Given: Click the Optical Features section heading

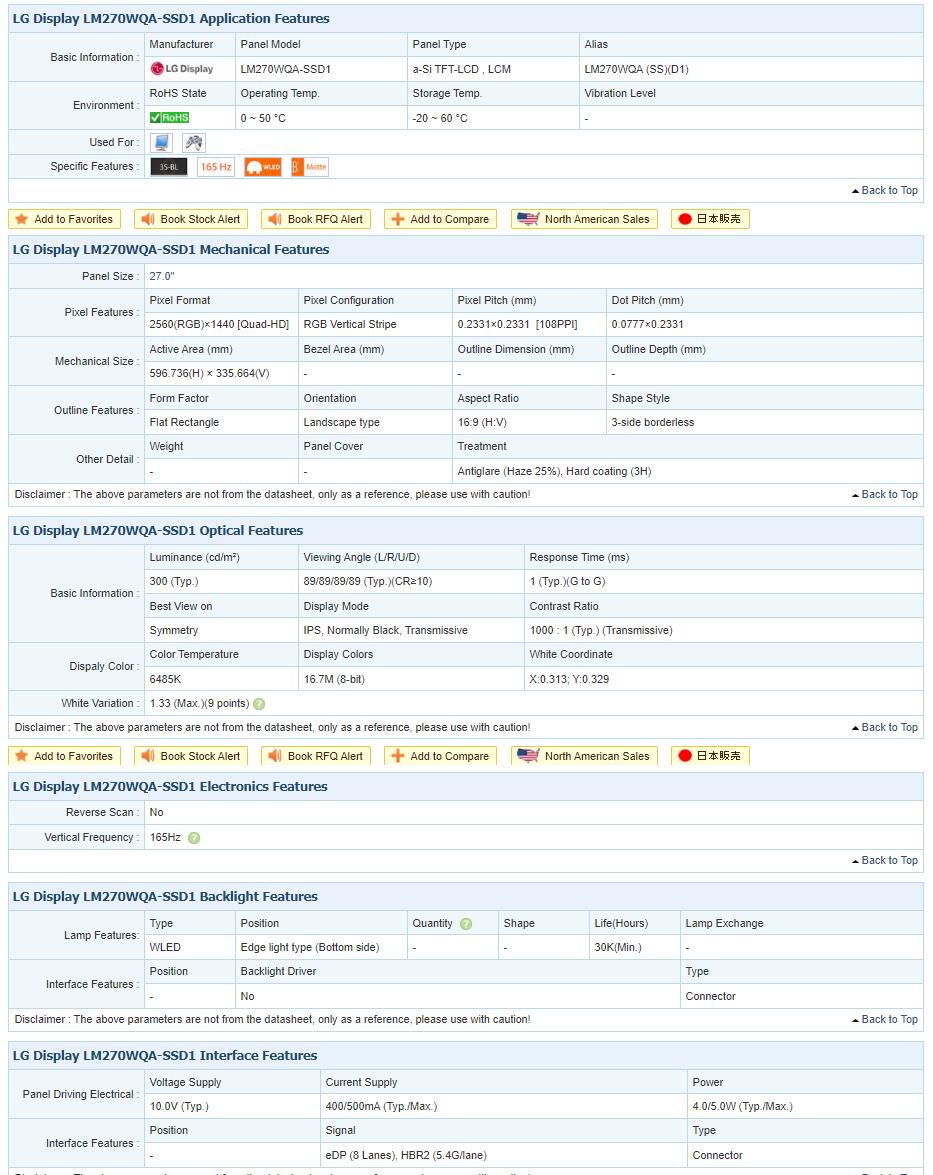Looking at the screenshot, I should coord(157,531).
